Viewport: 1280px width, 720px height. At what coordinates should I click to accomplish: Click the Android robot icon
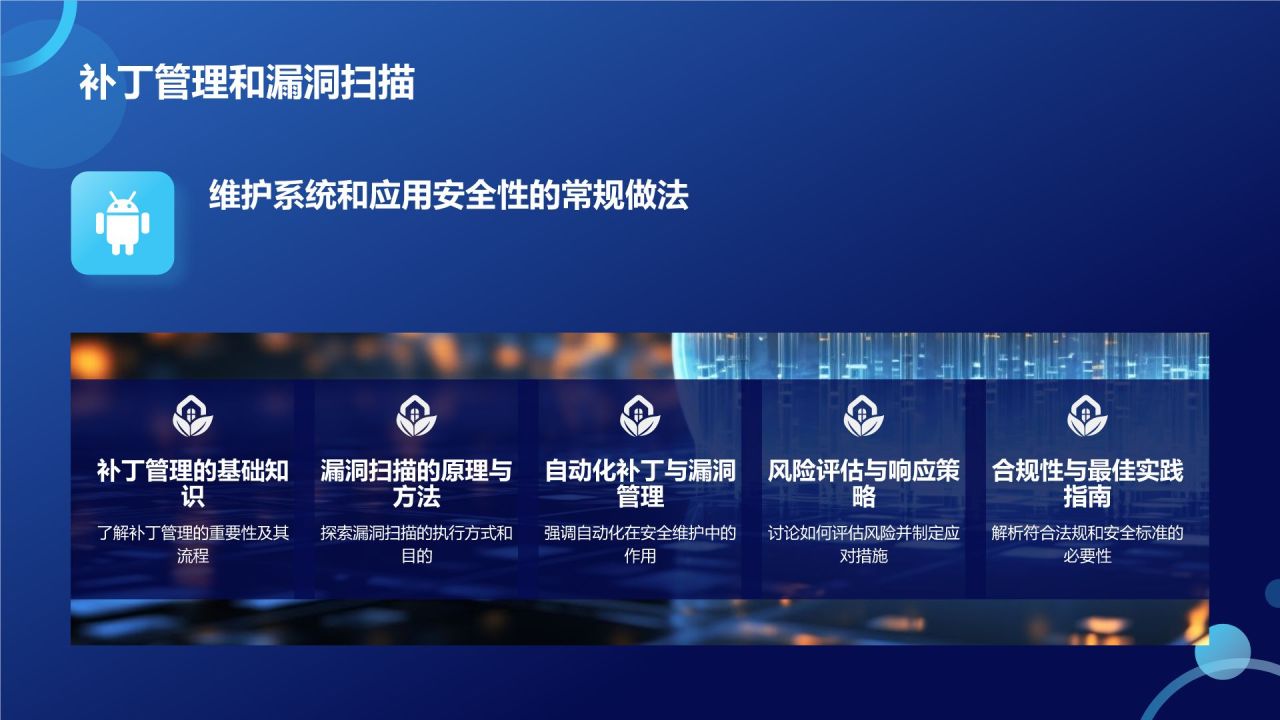(122, 223)
